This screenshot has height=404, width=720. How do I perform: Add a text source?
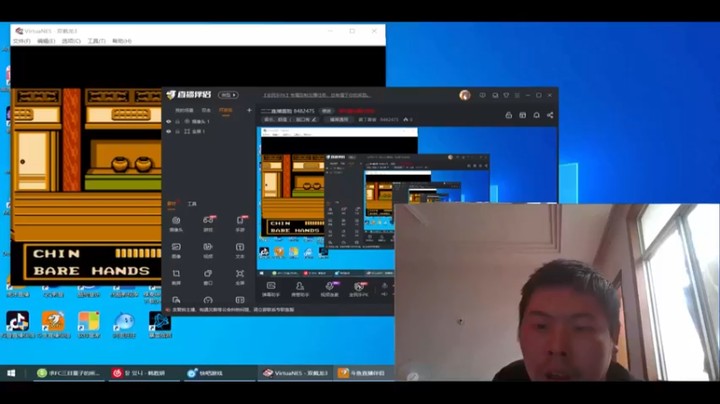point(240,250)
